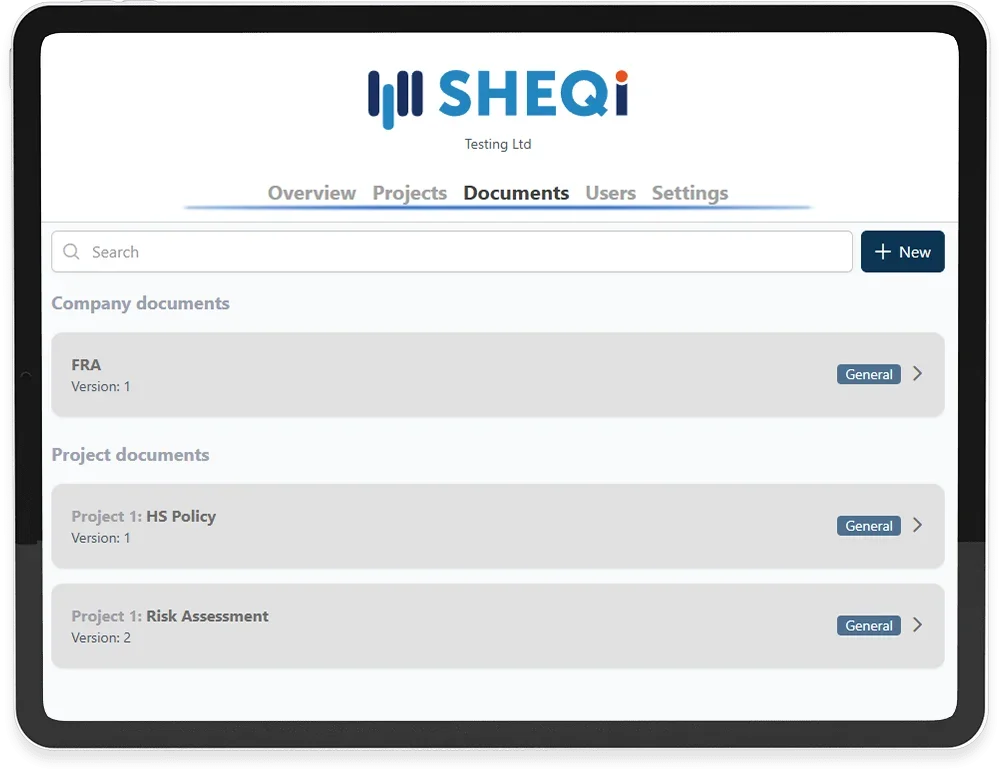Focus the Search input field
This screenshot has width=1000, height=770.
460,252
